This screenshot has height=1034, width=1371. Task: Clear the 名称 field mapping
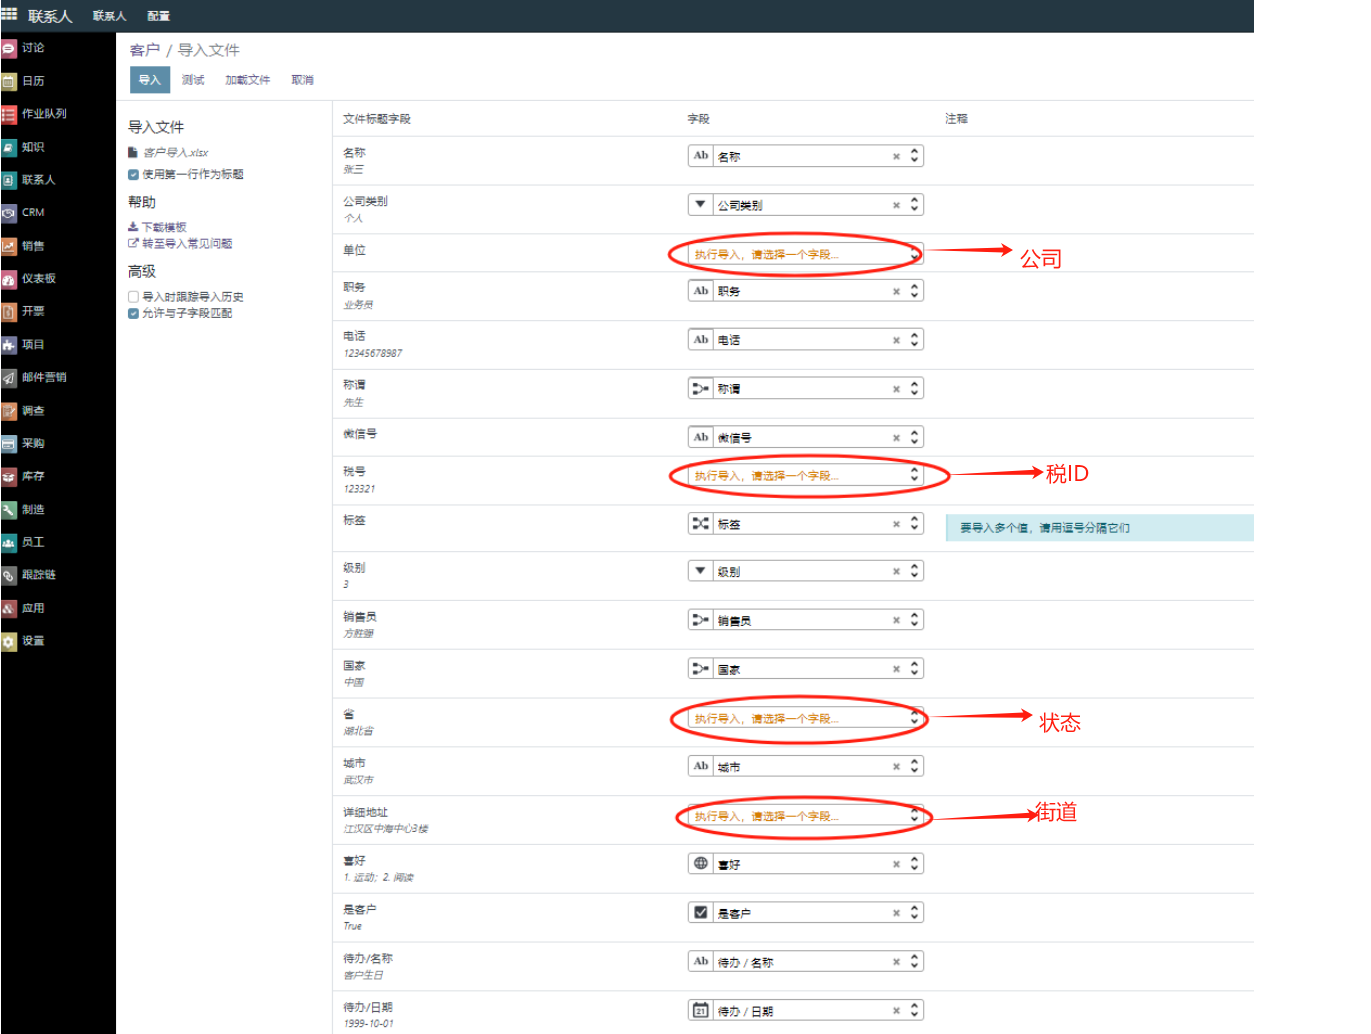coord(896,157)
